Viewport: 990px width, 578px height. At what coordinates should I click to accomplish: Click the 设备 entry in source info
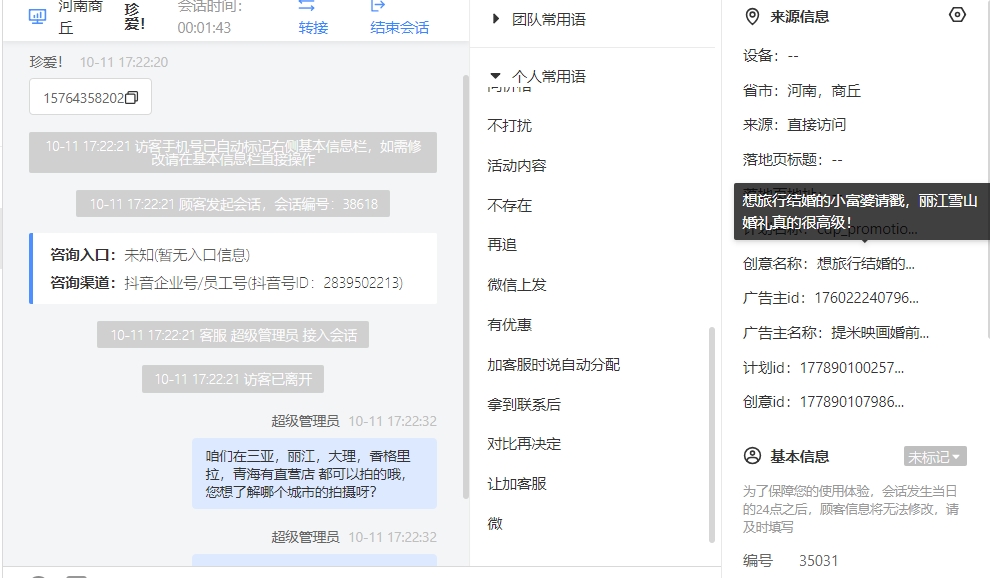pyautogui.click(x=771, y=56)
